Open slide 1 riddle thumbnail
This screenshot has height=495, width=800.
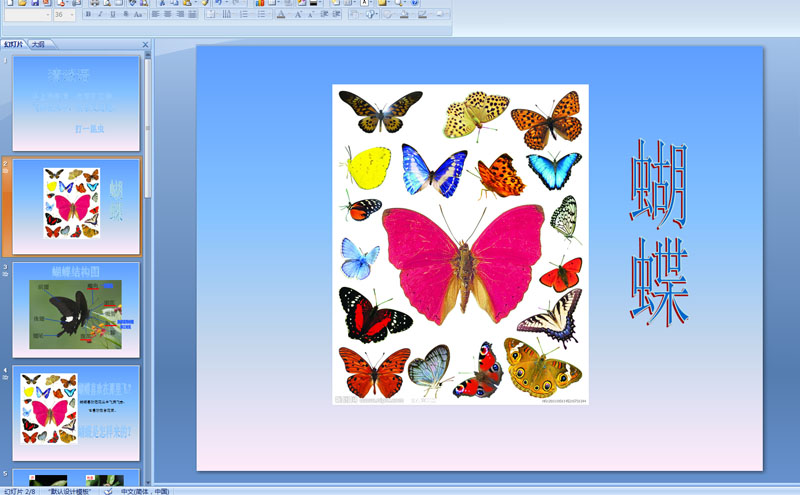point(76,103)
